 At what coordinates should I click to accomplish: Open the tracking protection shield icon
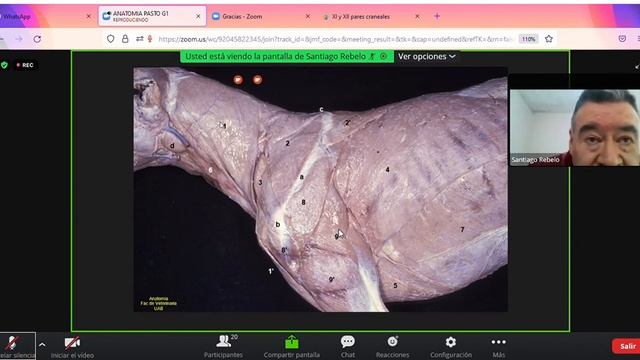click(111, 39)
